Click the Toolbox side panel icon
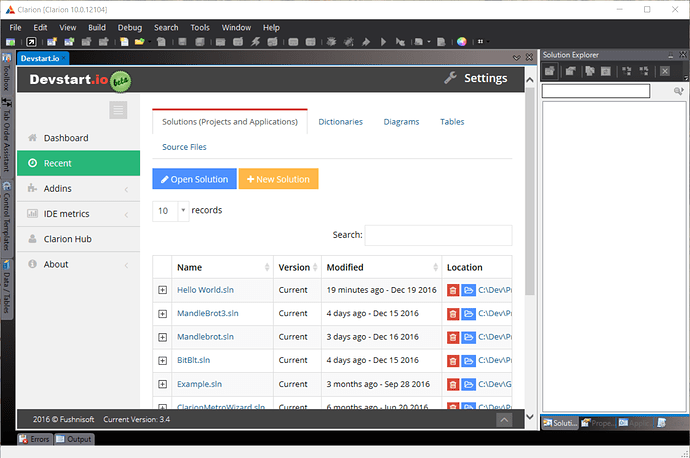Image resolution: width=690 pixels, height=458 pixels. point(7,58)
